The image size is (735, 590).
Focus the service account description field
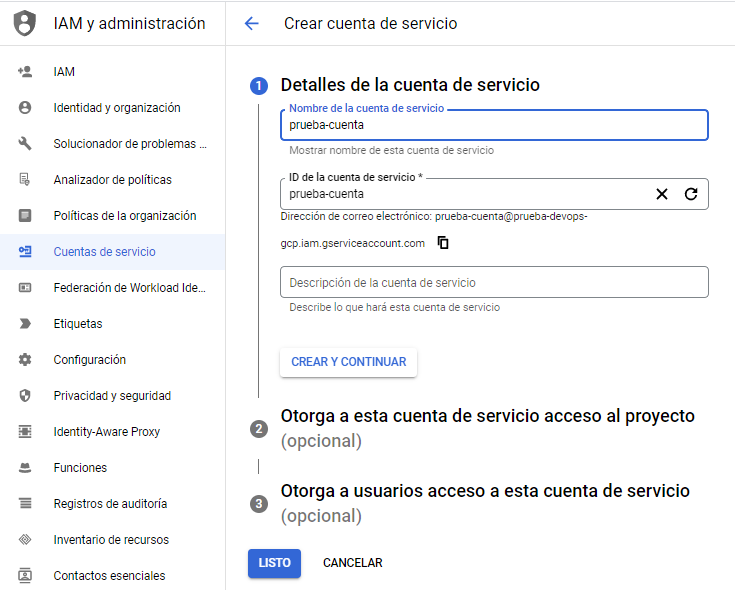(x=494, y=282)
